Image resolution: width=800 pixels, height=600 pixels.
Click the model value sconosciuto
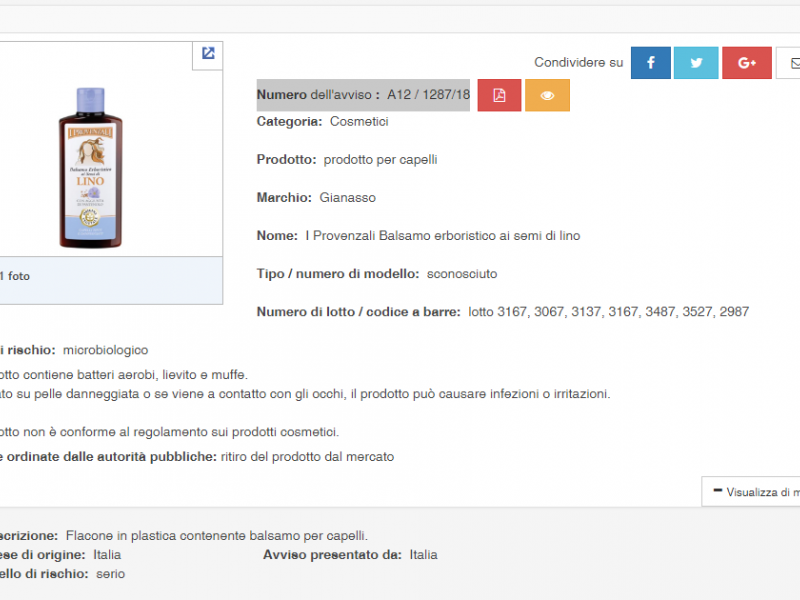point(462,274)
